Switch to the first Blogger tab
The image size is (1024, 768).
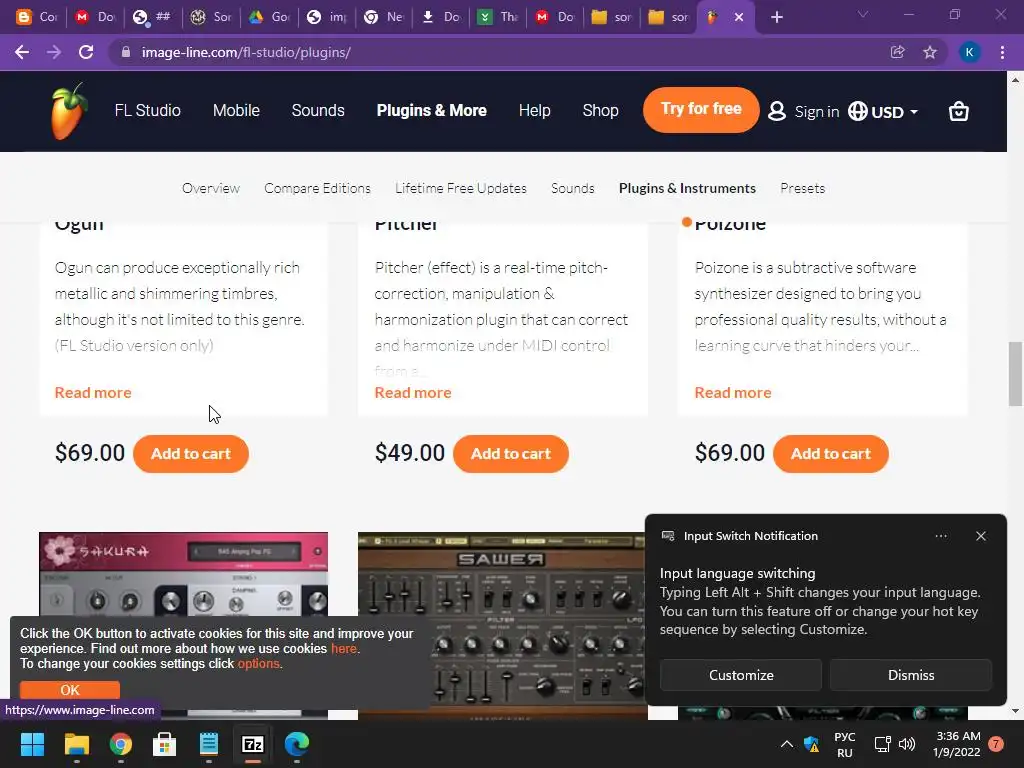(36, 17)
